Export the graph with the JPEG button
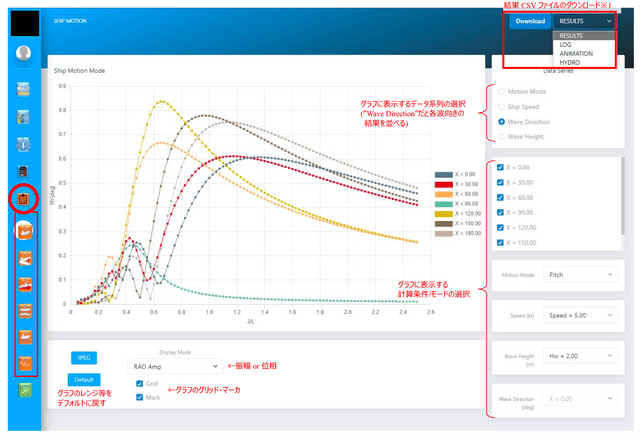 pyautogui.click(x=84, y=358)
